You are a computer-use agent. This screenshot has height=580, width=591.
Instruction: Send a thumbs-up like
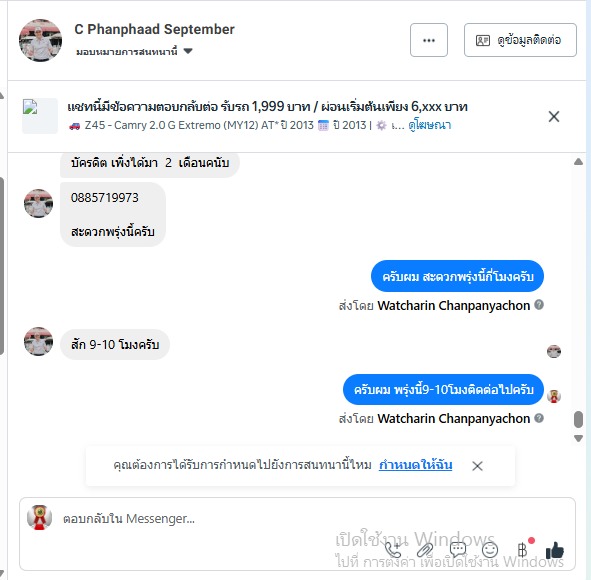tap(555, 550)
